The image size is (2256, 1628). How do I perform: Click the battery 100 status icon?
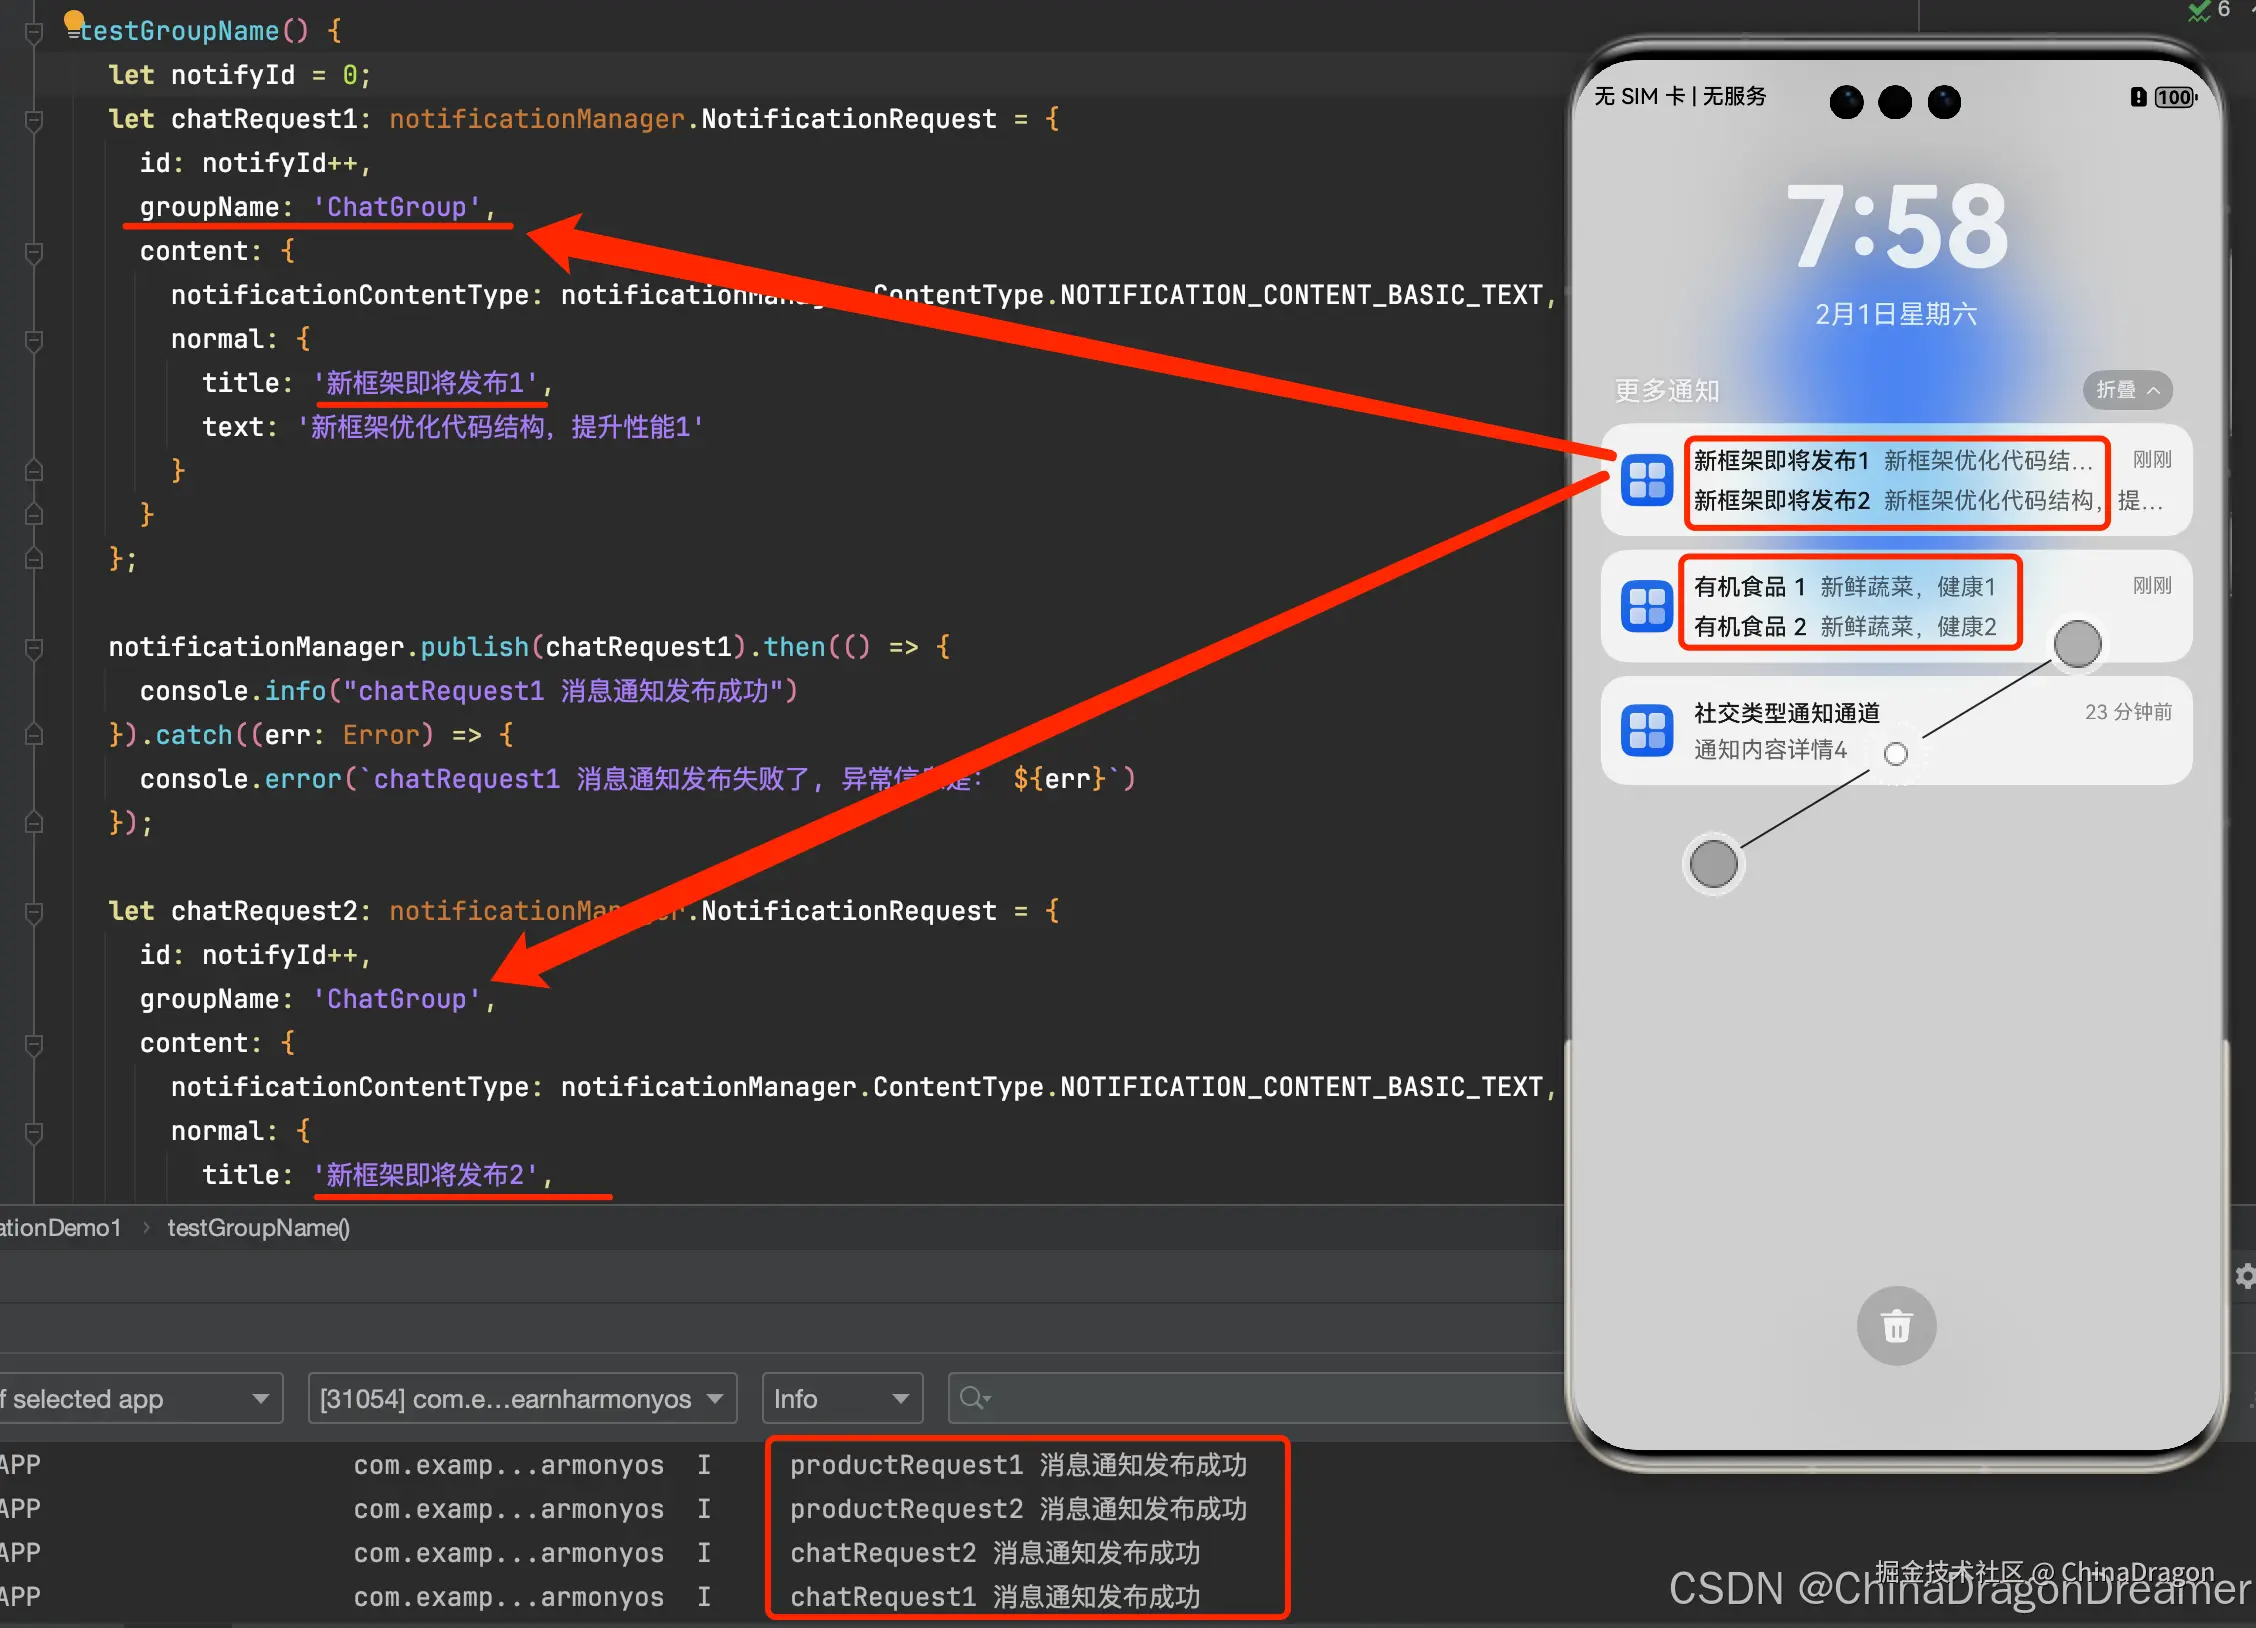click(x=2173, y=97)
